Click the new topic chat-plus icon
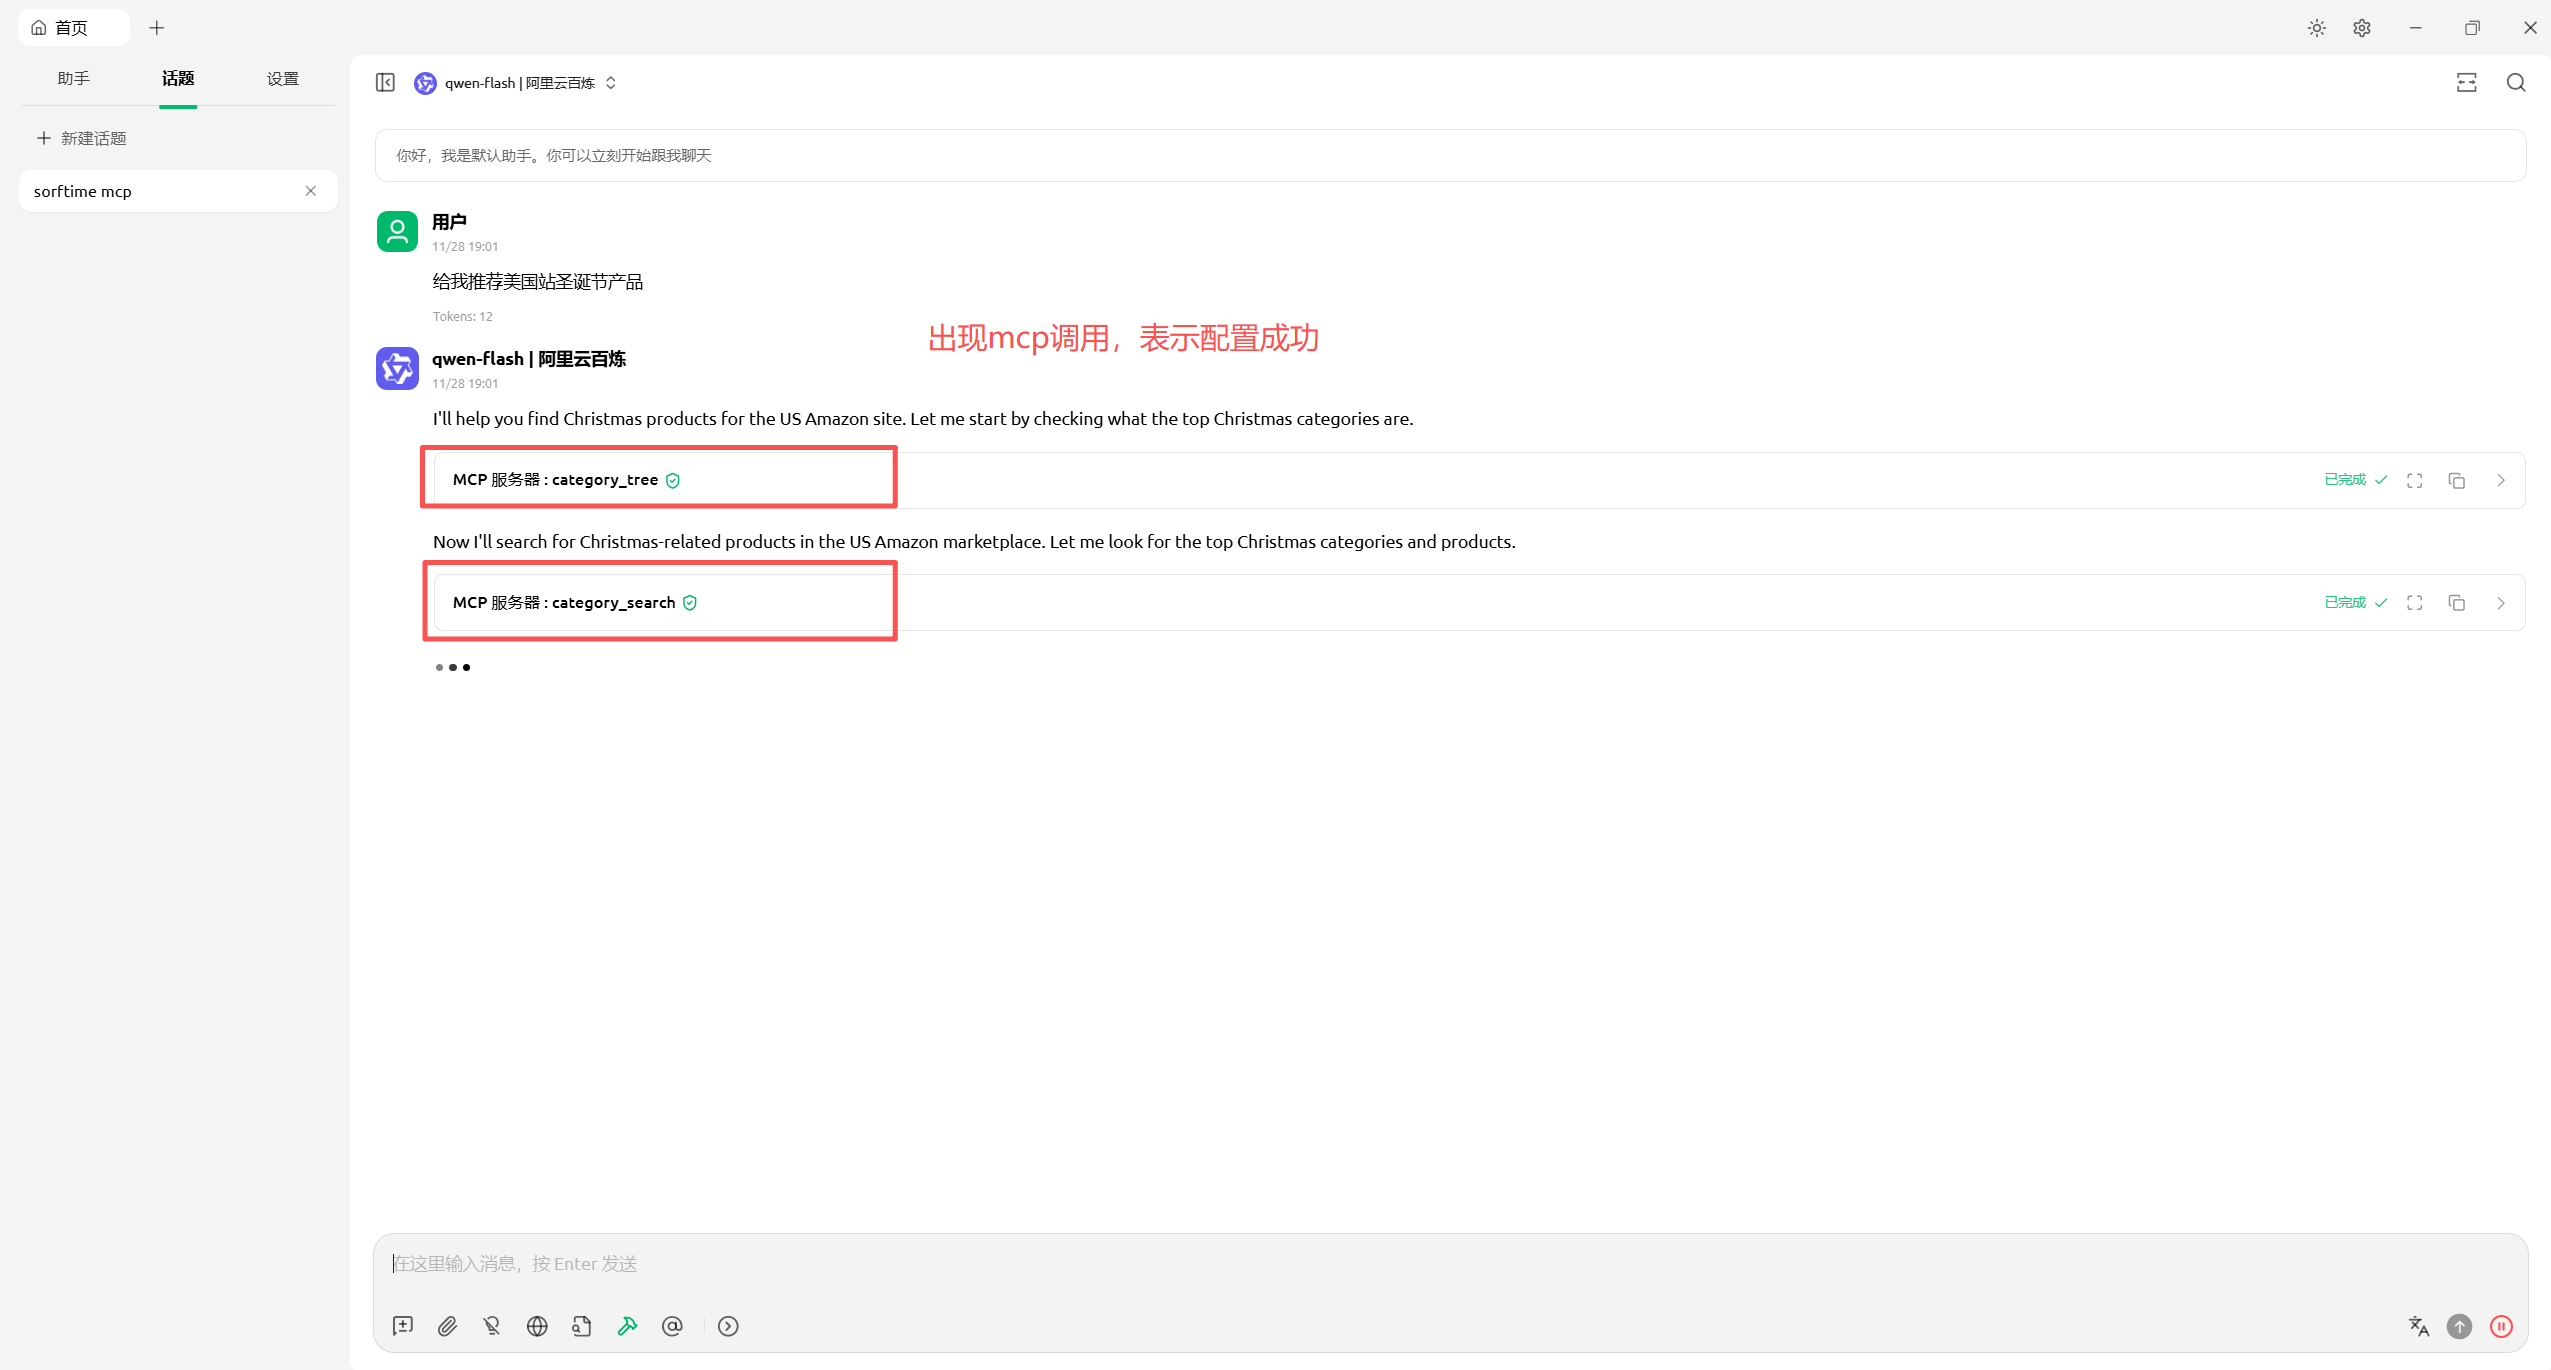Image resolution: width=2551 pixels, height=1370 pixels. pyautogui.click(x=403, y=1326)
